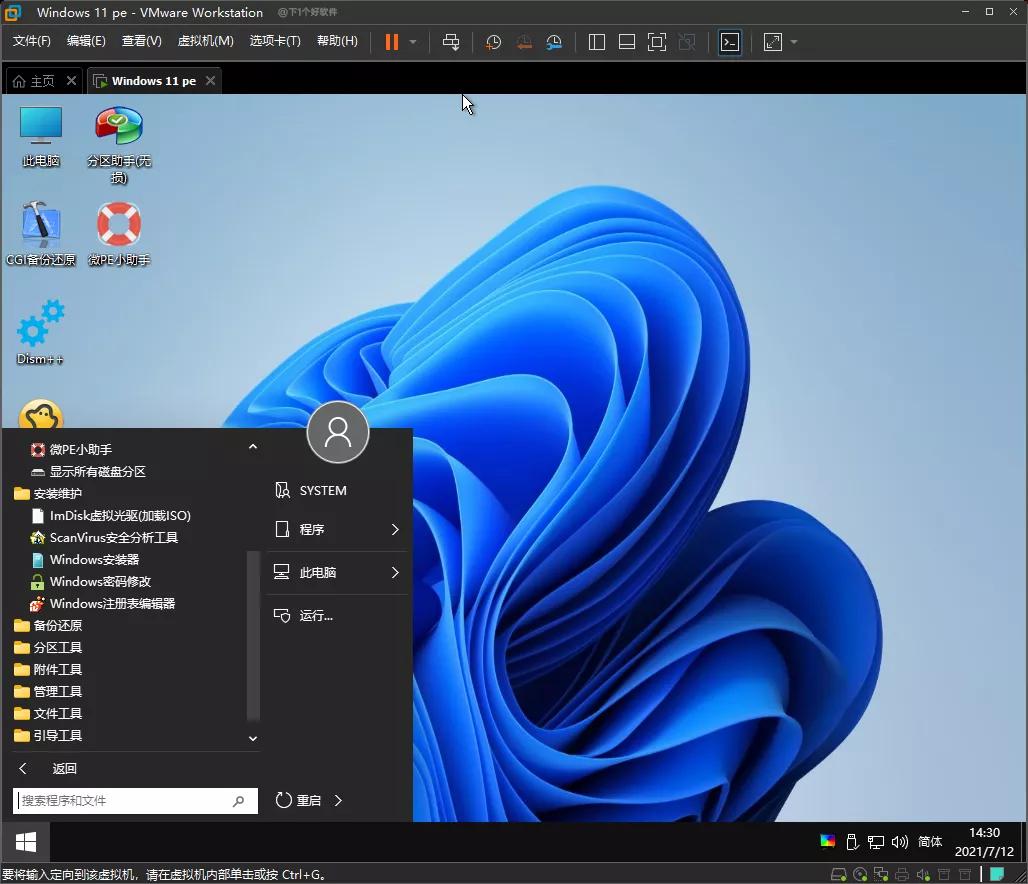Toggle the console view button
The height and width of the screenshot is (884, 1028).
coord(730,42)
